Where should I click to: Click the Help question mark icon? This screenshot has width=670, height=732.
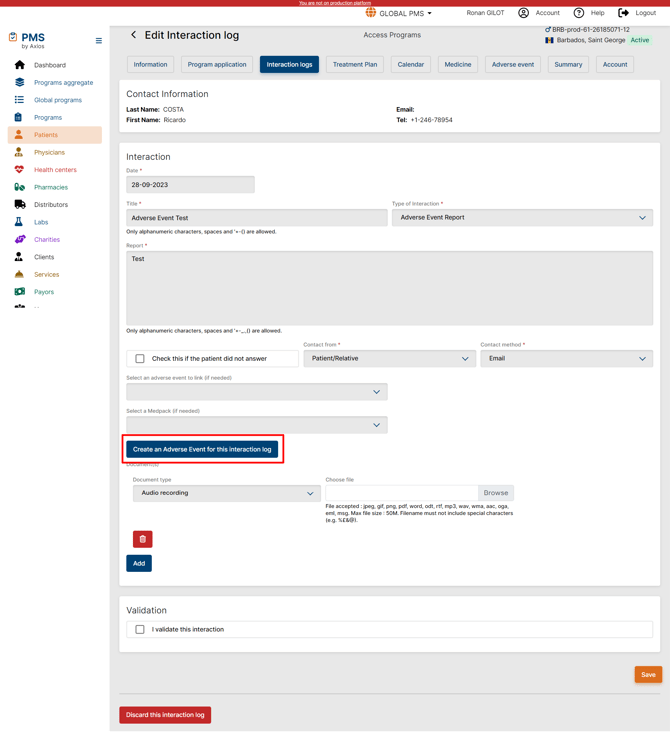coord(578,13)
